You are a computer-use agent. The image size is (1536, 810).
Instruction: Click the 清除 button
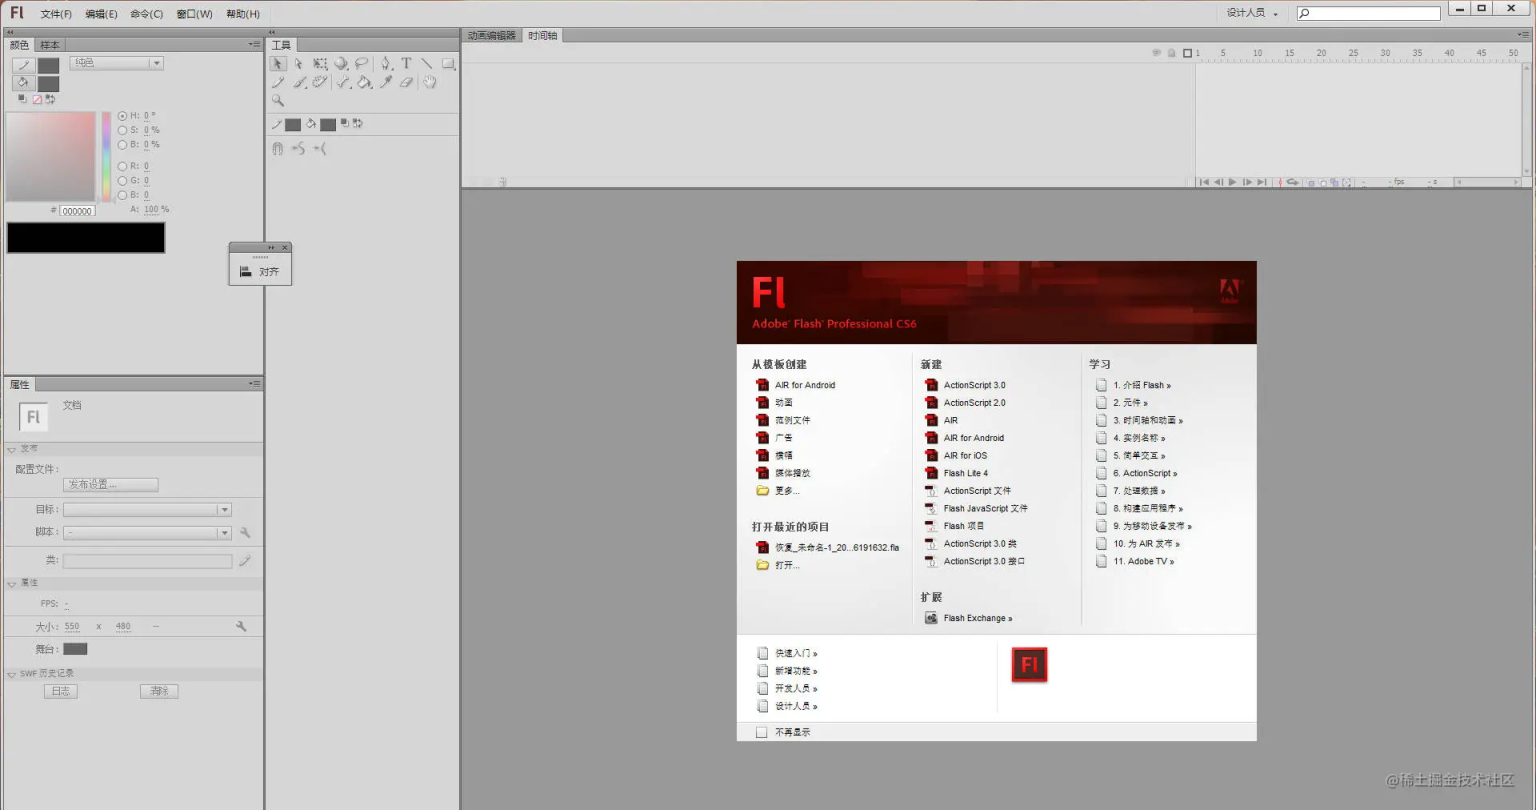159,691
